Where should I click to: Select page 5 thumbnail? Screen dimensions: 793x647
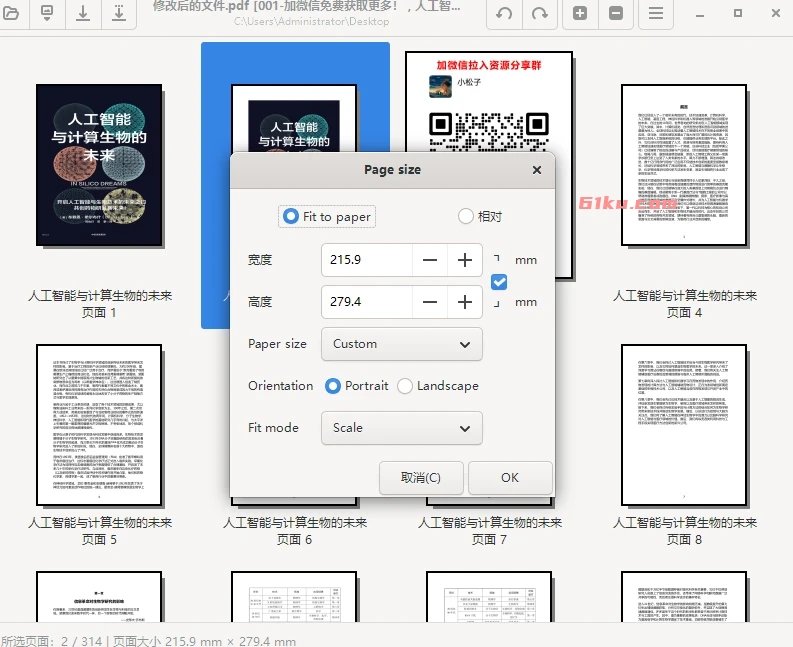(99, 425)
